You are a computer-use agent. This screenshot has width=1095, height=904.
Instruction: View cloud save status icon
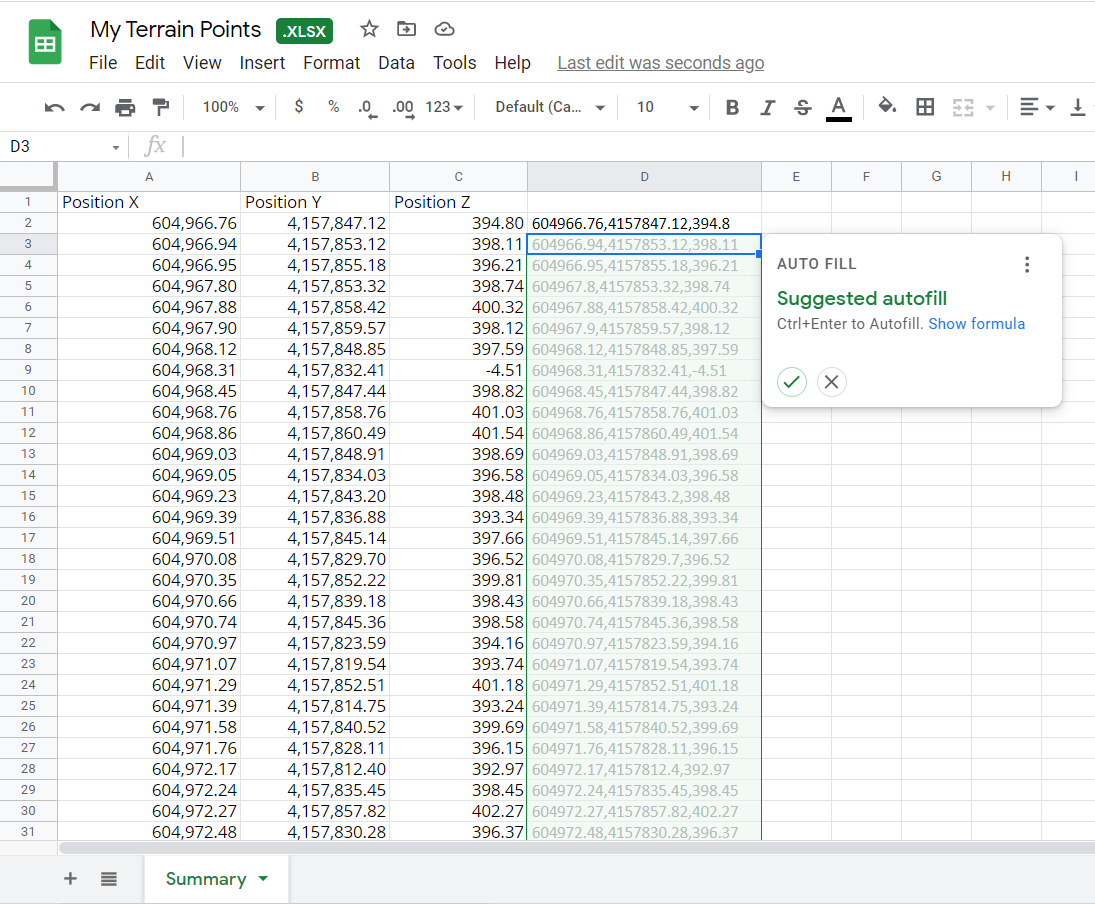click(444, 29)
